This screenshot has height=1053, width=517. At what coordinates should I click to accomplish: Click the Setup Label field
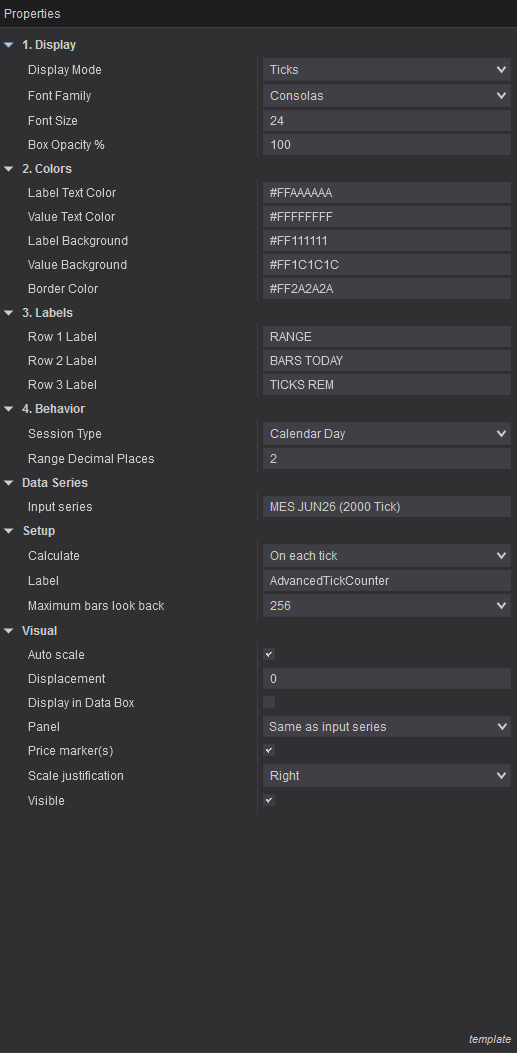(x=387, y=581)
